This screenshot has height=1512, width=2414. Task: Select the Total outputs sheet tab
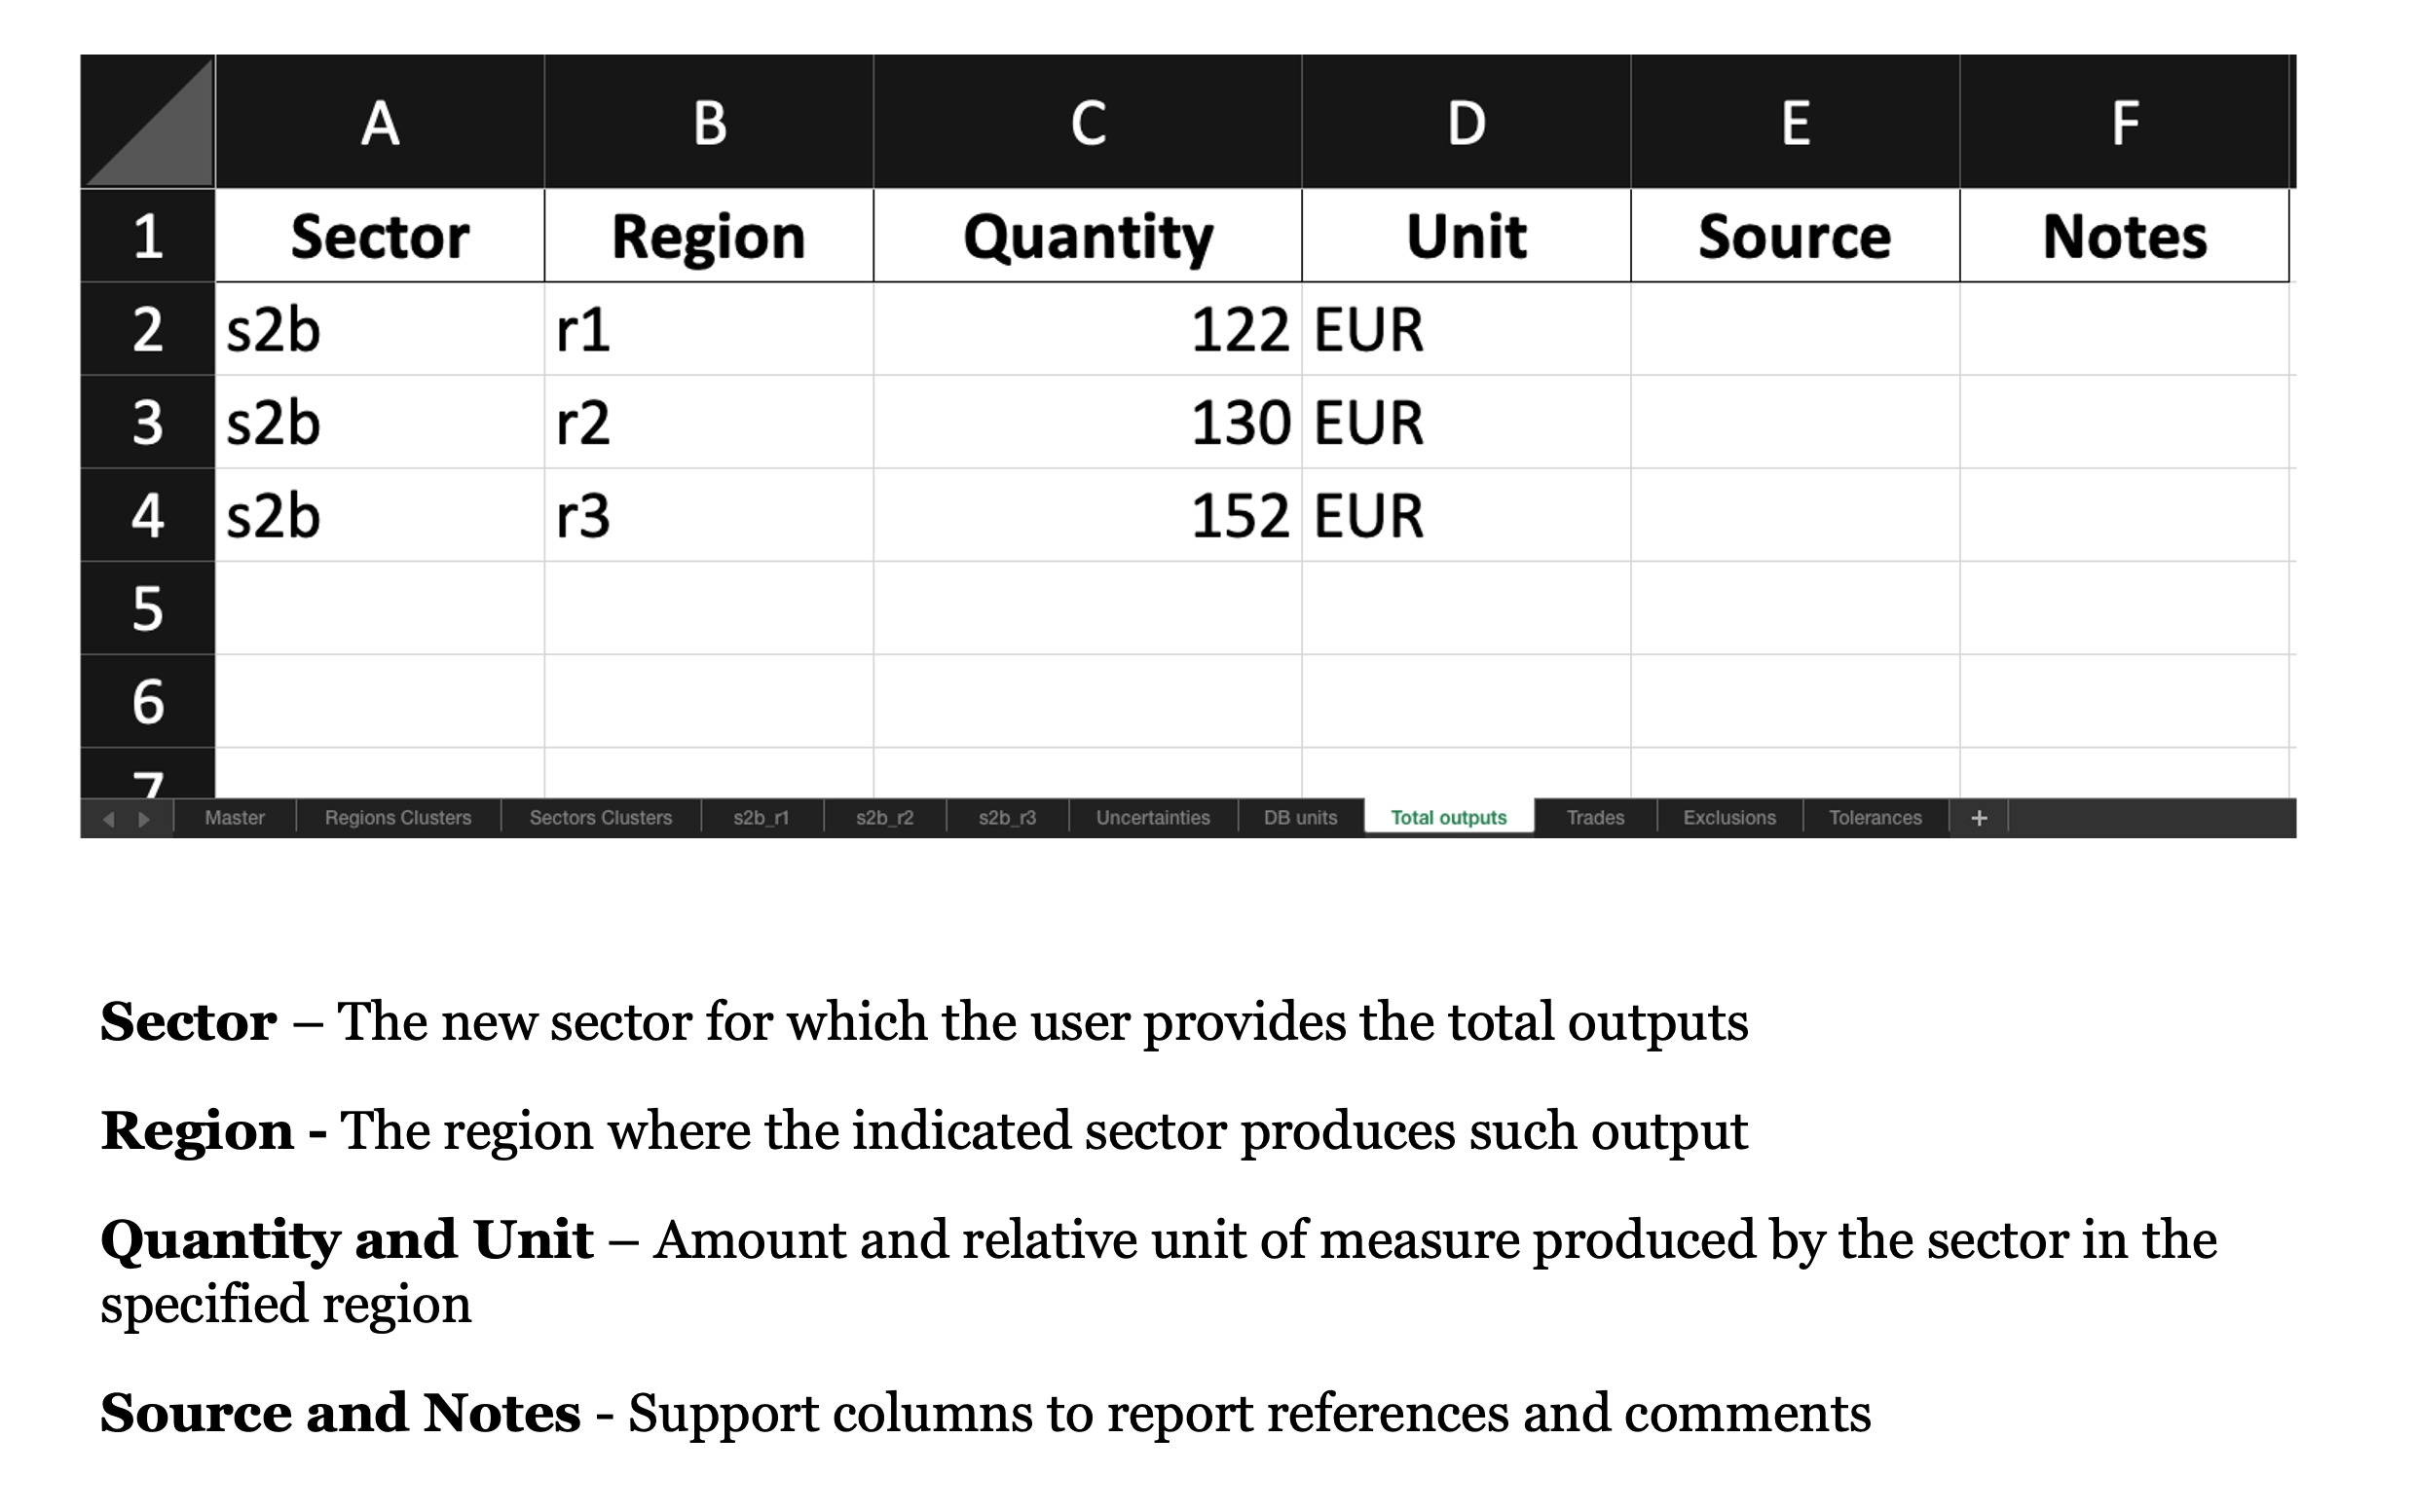(x=1449, y=817)
